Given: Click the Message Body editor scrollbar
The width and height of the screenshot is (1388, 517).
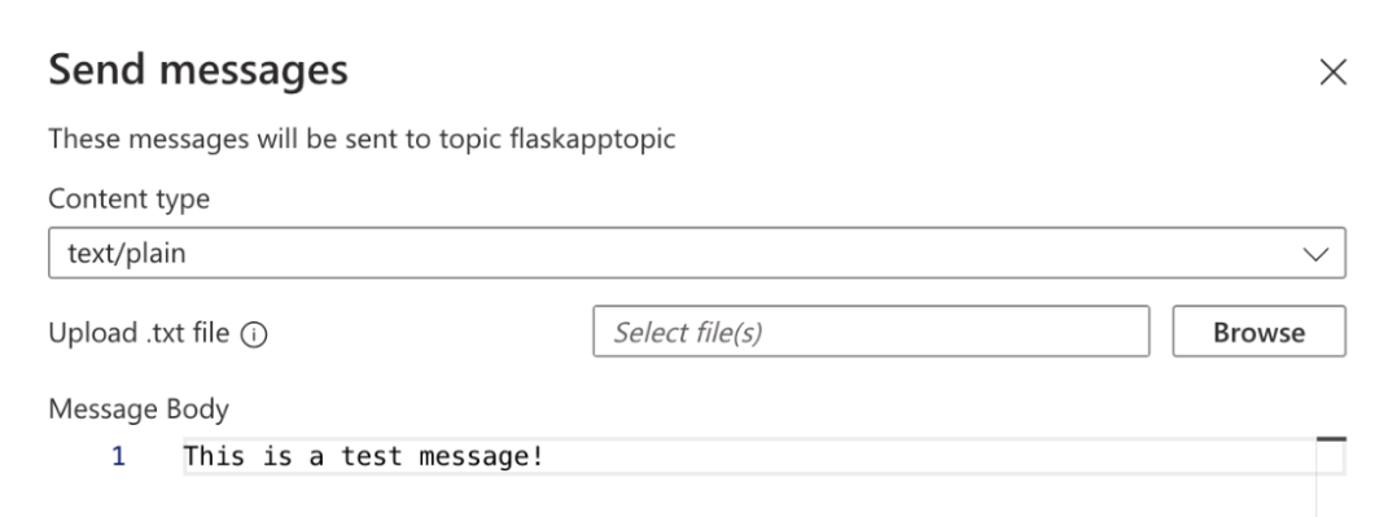Looking at the screenshot, I should pyautogui.click(x=1331, y=480).
